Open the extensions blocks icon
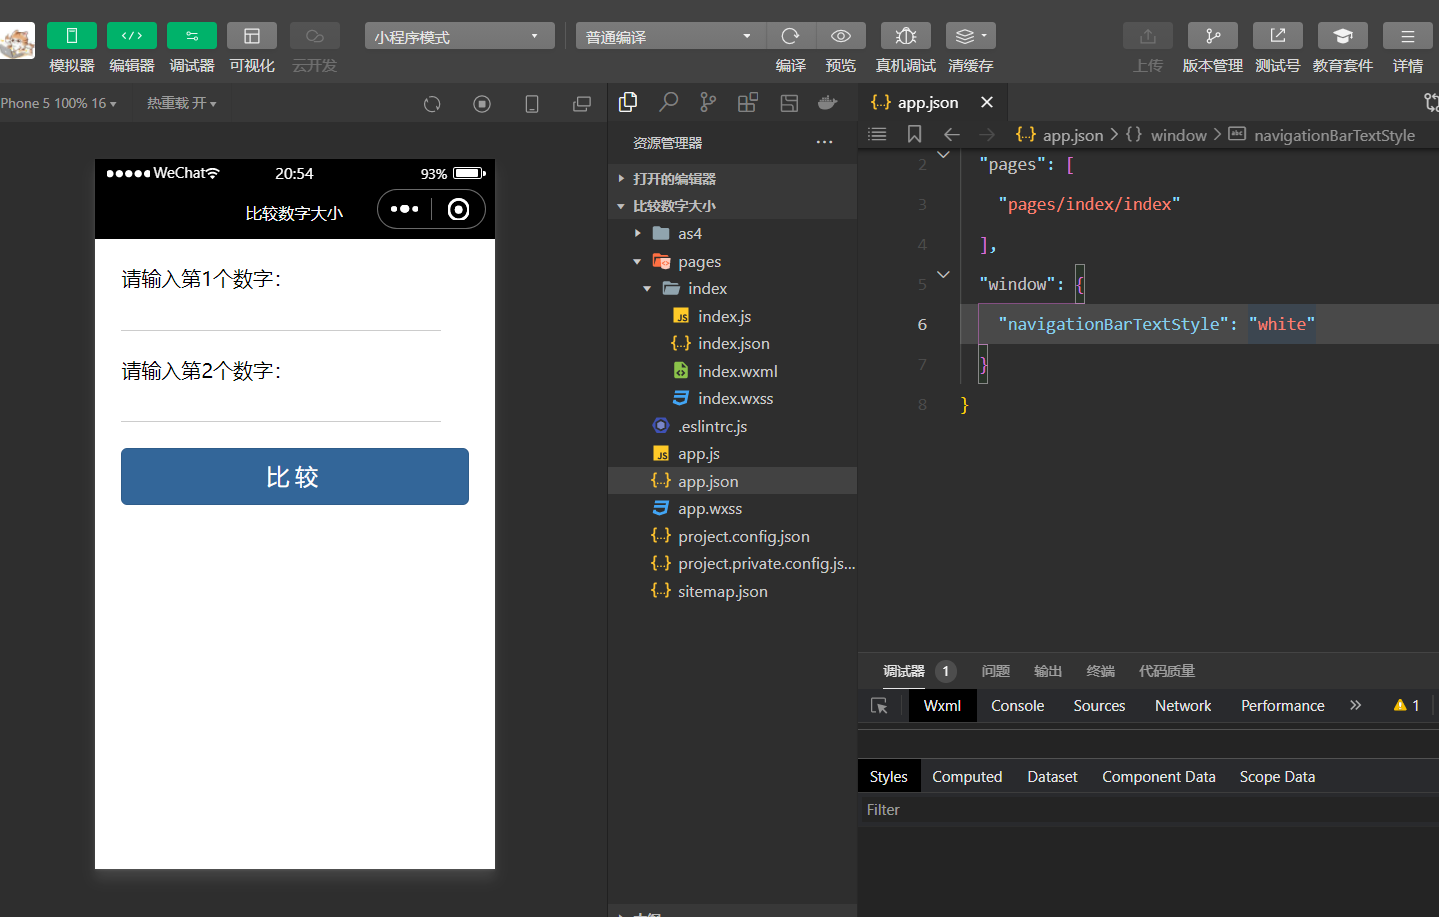Image resolution: width=1439 pixels, height=917 pixels. (x=748, y=102)
